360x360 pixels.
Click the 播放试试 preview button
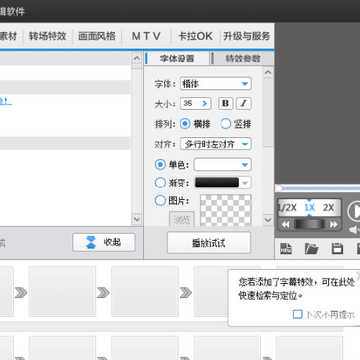(x=209, y=243)
